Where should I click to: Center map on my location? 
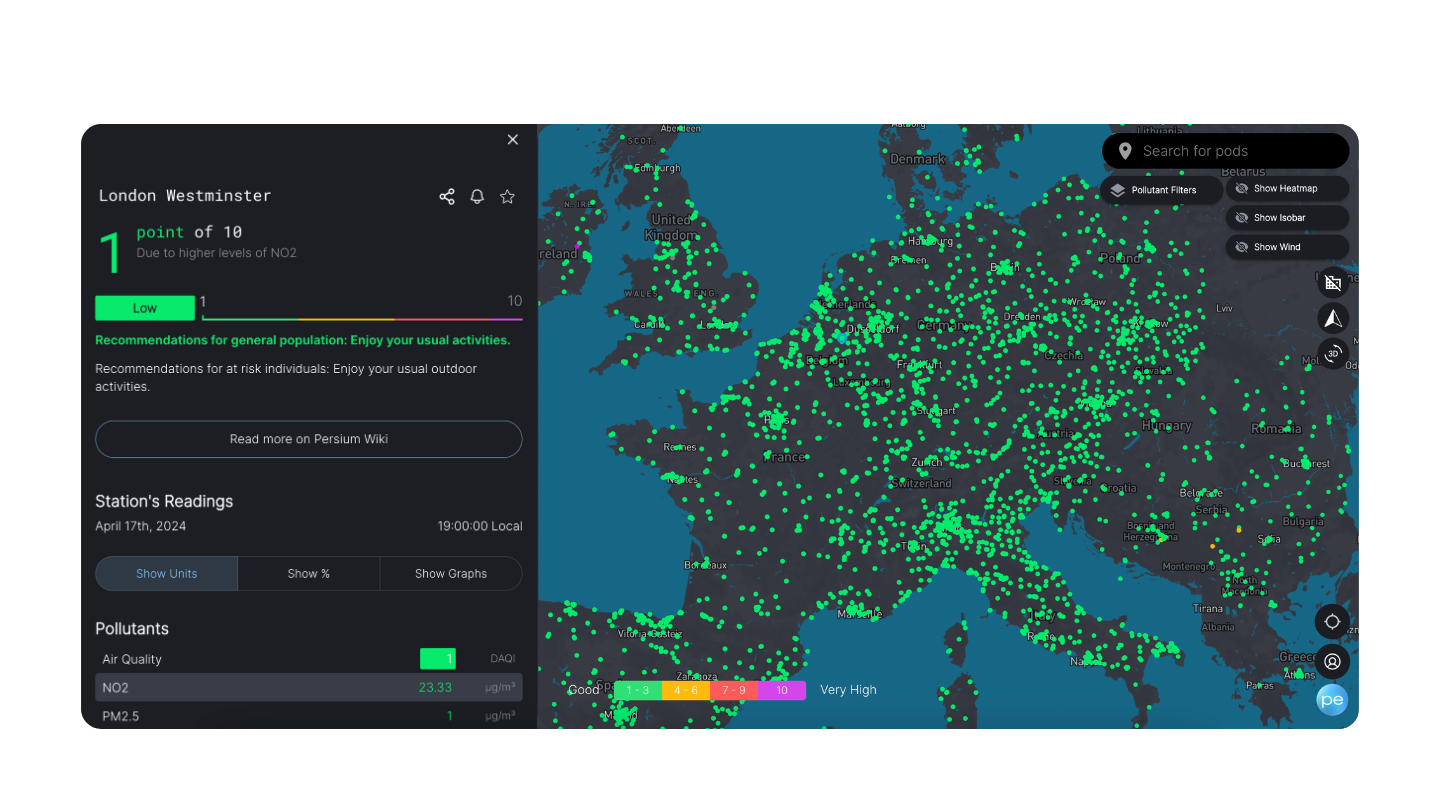tap(1332, 622)
